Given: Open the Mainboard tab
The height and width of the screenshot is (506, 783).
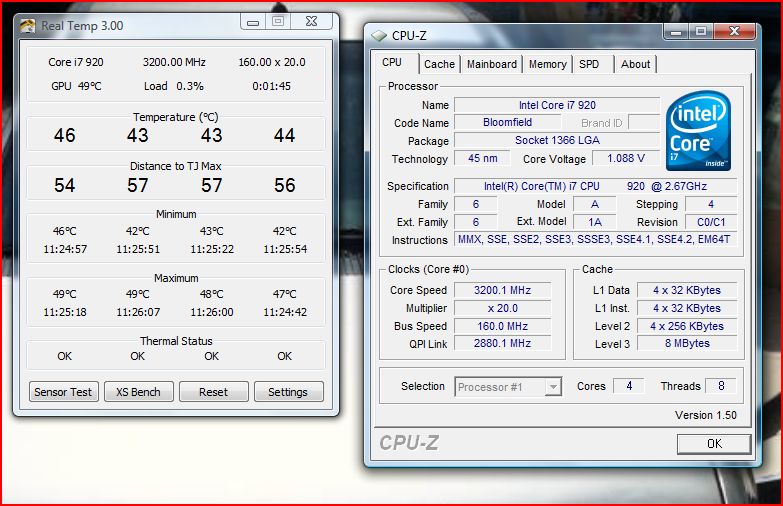Looking at the screenshot, I should pos(492,64).
